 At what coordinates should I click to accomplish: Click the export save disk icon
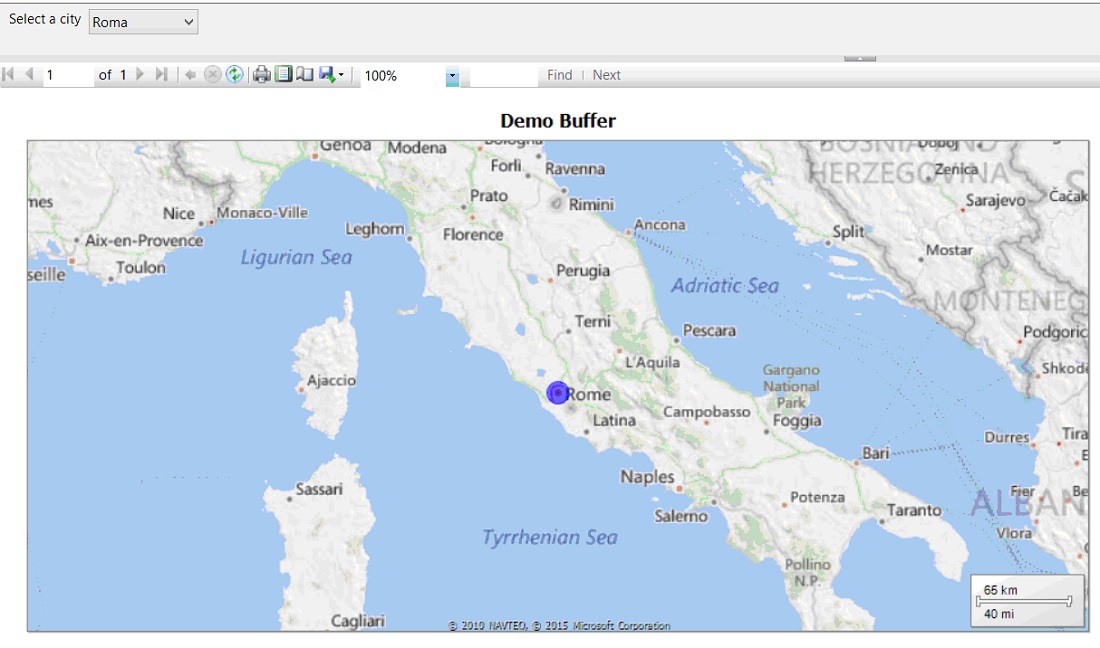(327, 74)
